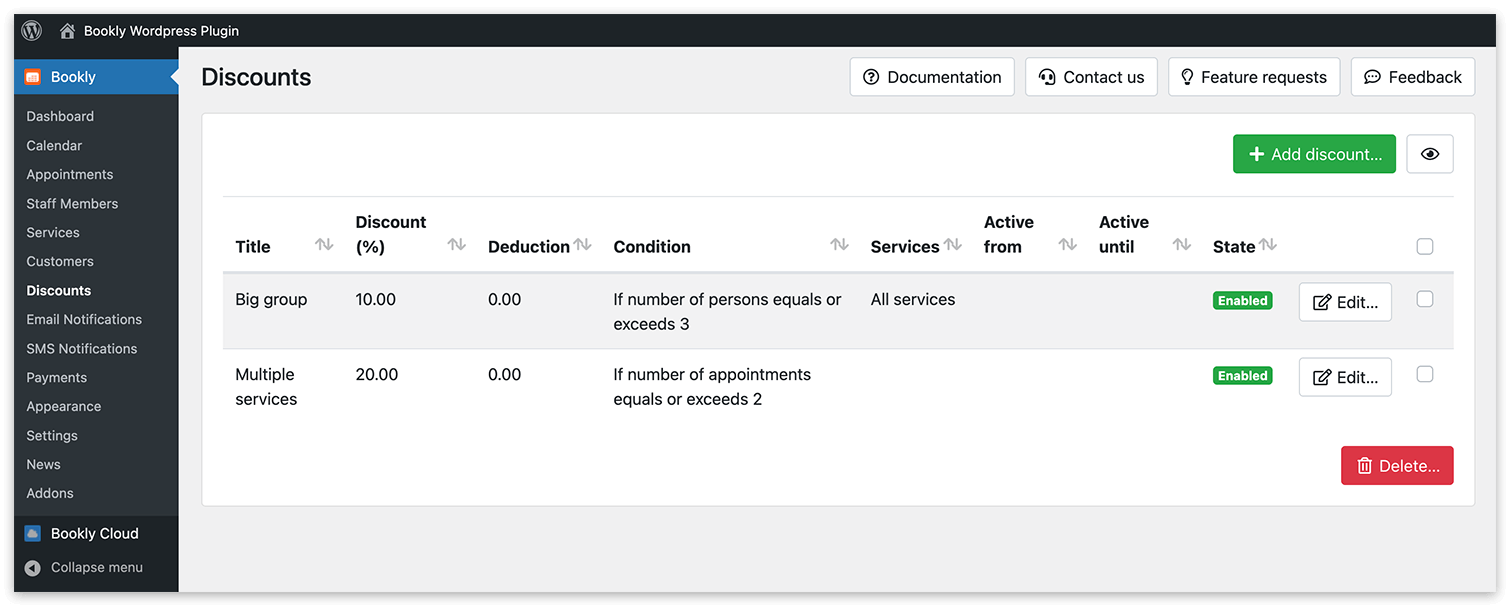Navigate to Services in sidebar
This screenshot has height=606, width=1510.
coord(53,232)
